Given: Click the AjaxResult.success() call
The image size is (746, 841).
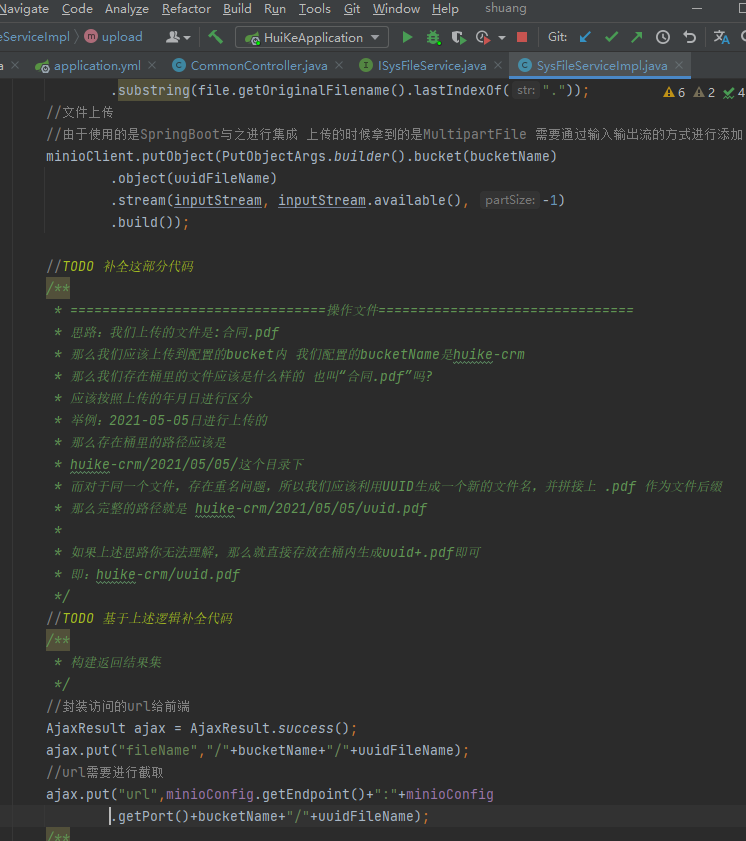Looking at the screenshot, I should coord(269,728).
